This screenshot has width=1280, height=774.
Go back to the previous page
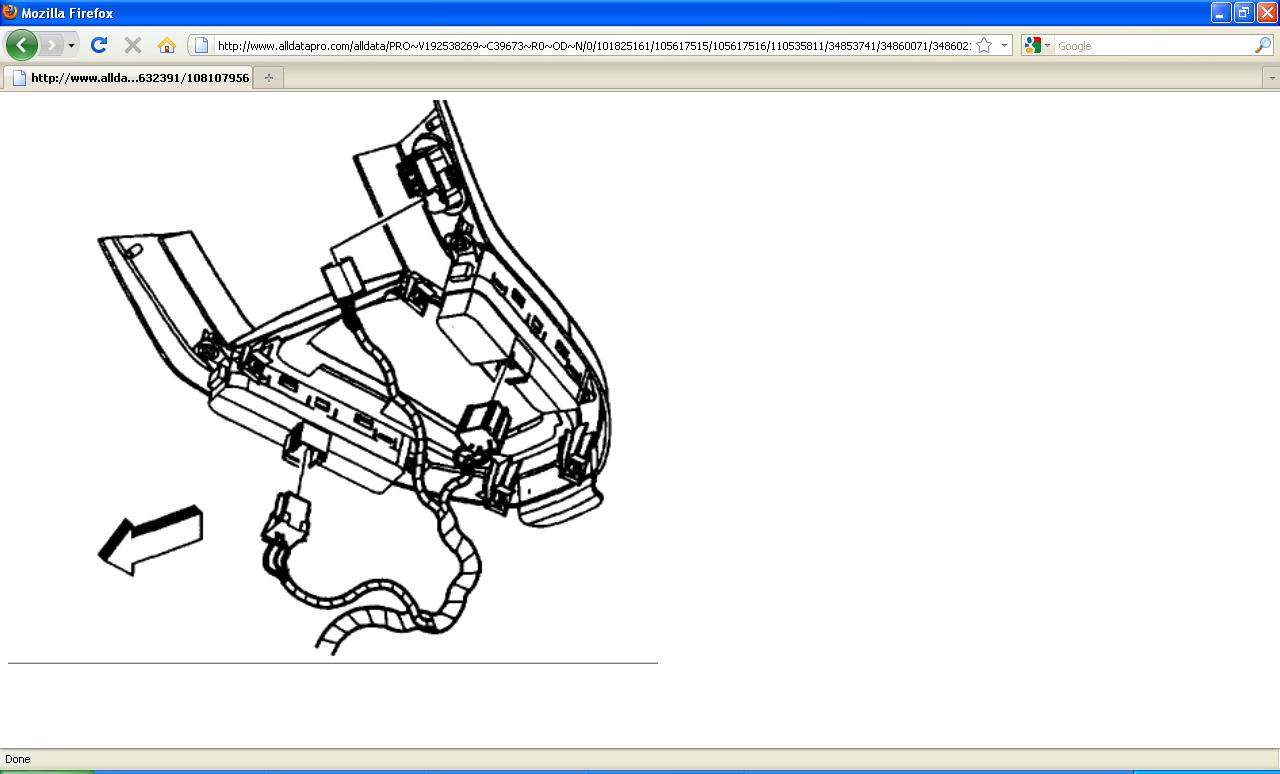point(22,45)
